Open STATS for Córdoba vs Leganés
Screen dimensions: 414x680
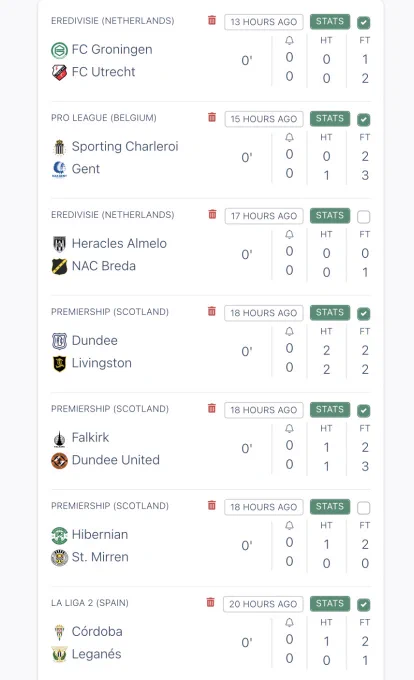pyautogui.click(x=330, y=603)
